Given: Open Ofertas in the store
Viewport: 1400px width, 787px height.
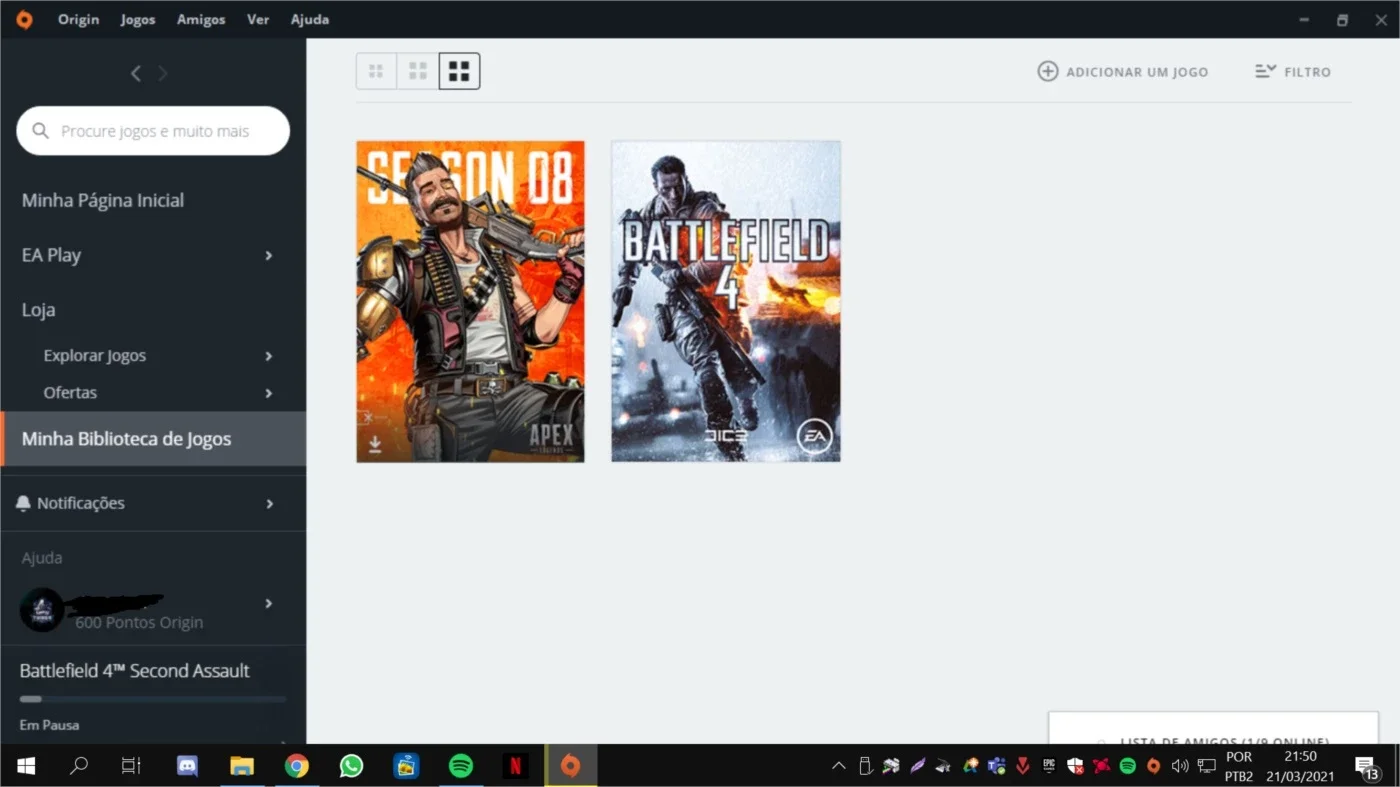Looking at the screenshot, I should click(x=70, y=393).
